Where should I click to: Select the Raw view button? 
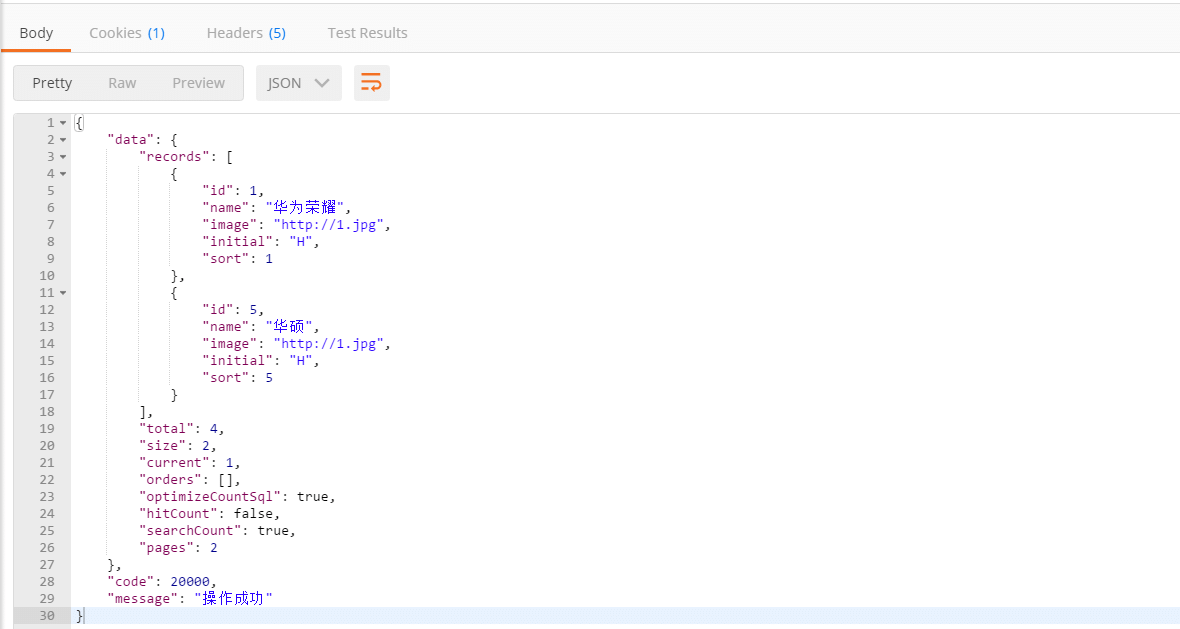point(122,83)
